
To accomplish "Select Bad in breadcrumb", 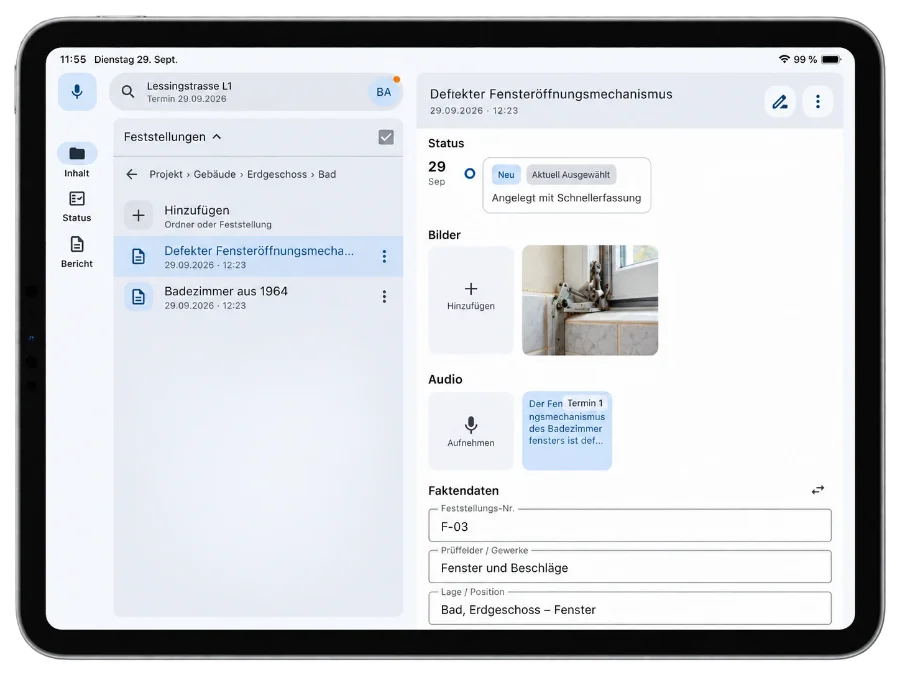I will coord(327,174).
